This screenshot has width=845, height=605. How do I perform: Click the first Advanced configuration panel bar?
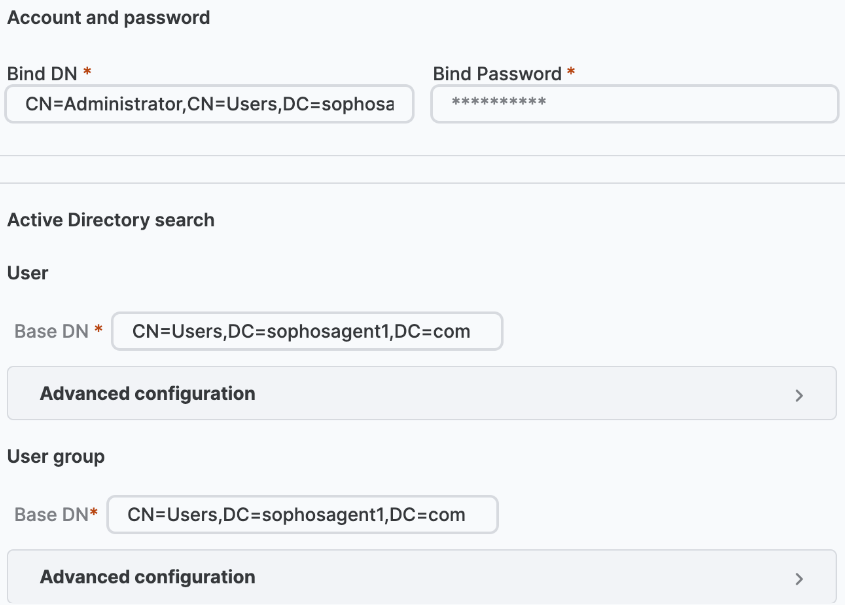pyautogui.click(x=422, y=393)
